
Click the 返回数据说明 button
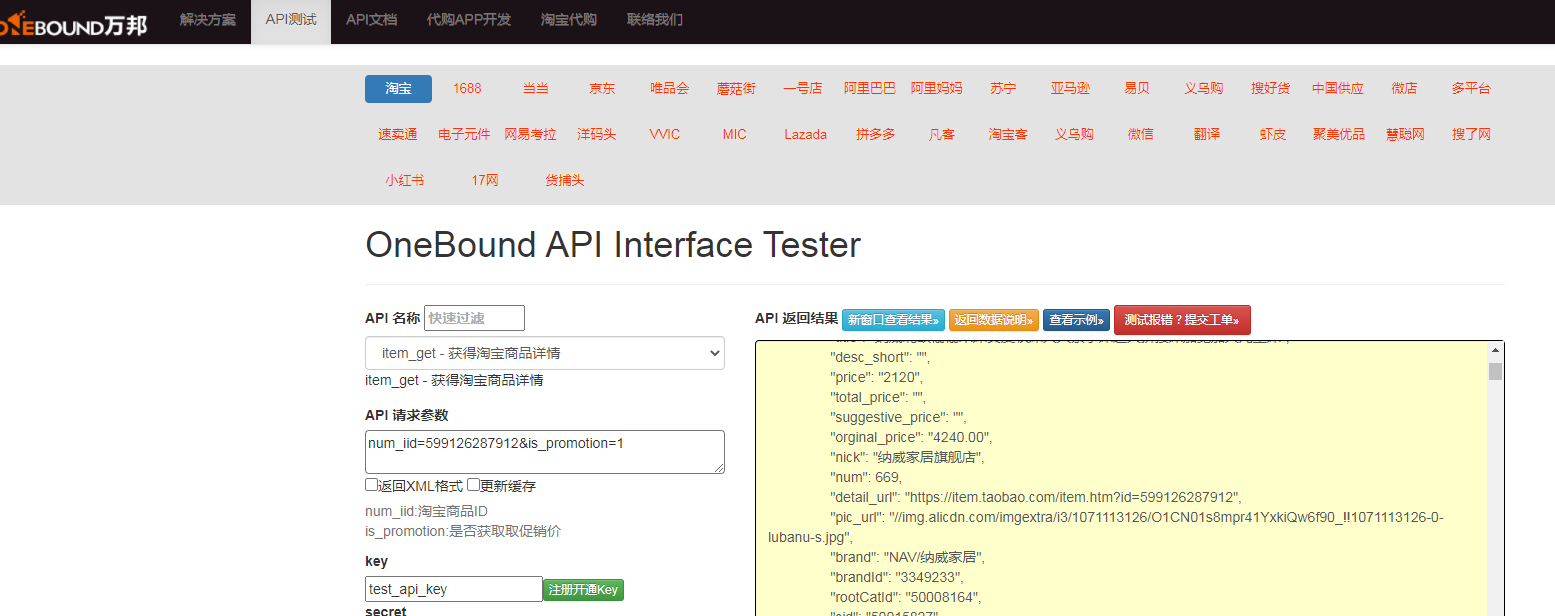pos(994,320)
